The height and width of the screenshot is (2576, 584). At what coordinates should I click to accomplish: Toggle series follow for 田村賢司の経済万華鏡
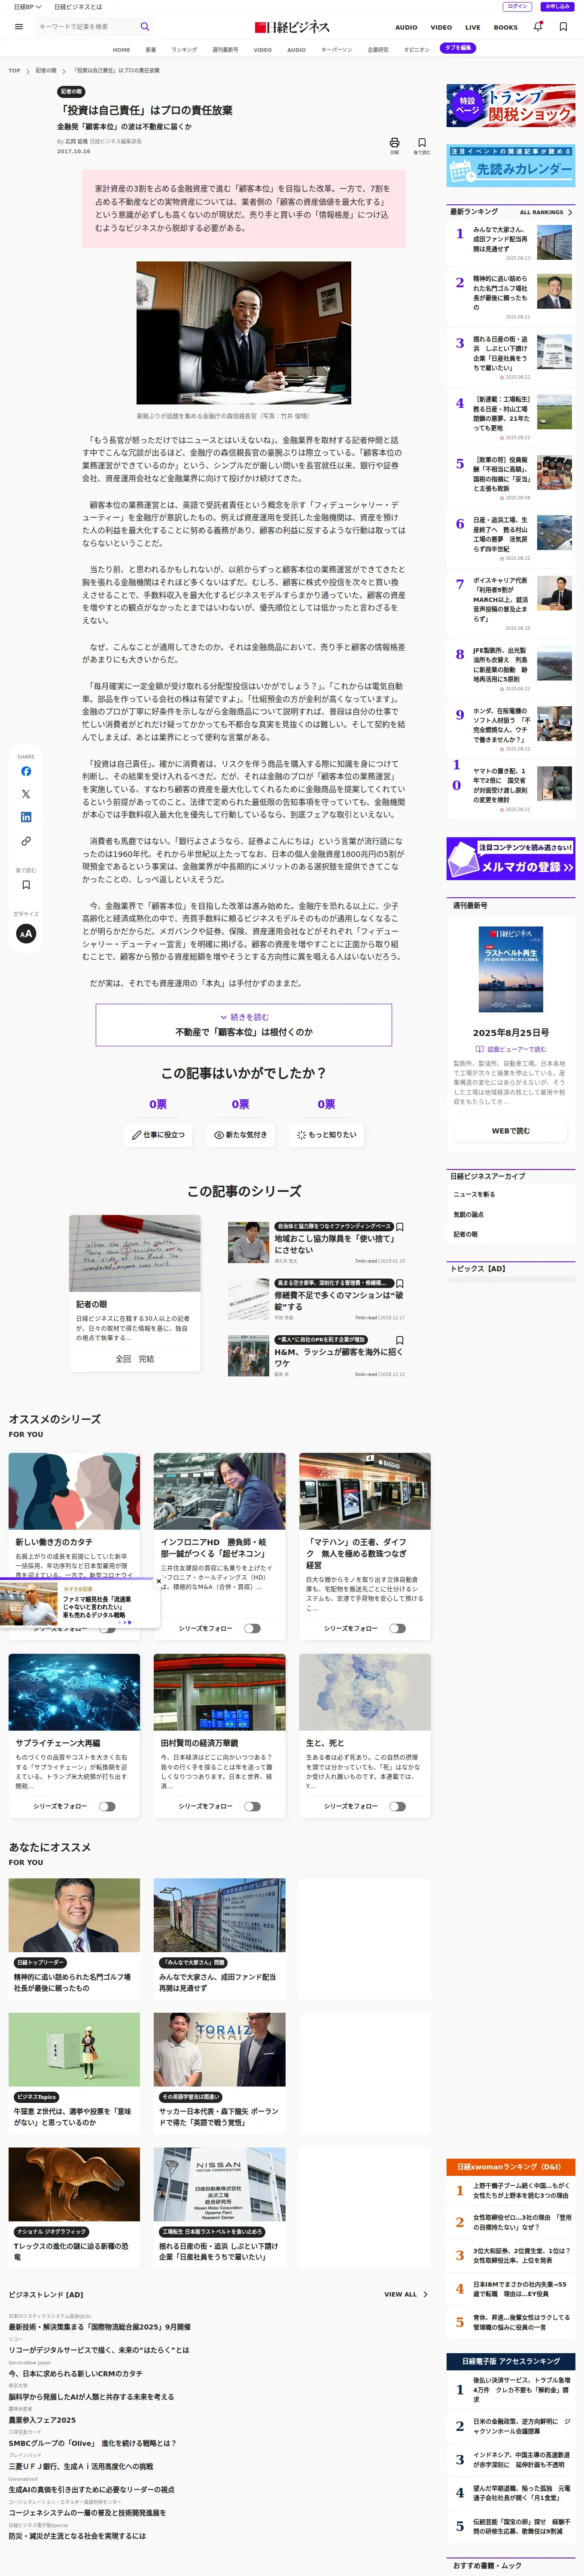(x=252, y=1806)
